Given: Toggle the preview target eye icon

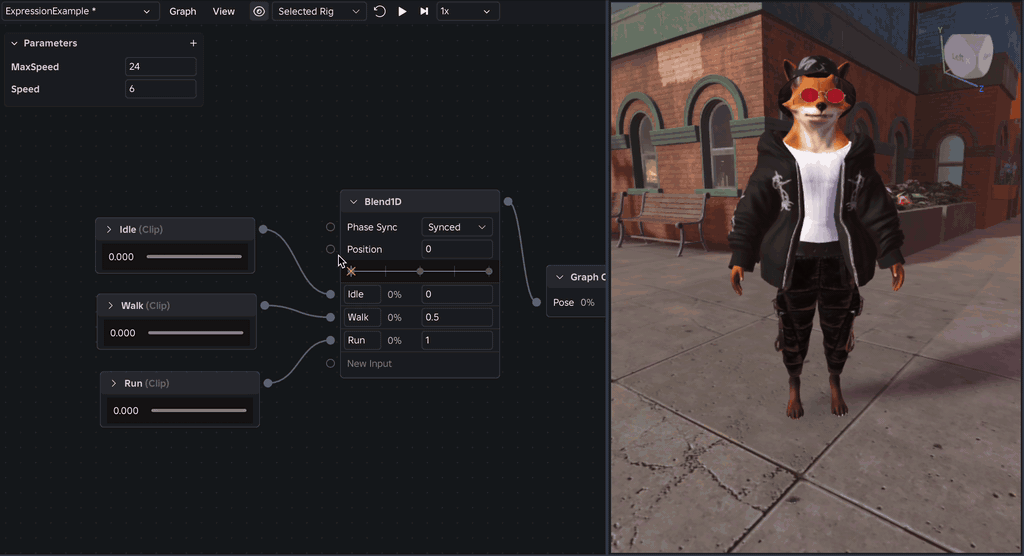Looking at the screenshot, I should pyautogui.click(x=259, y=11).
